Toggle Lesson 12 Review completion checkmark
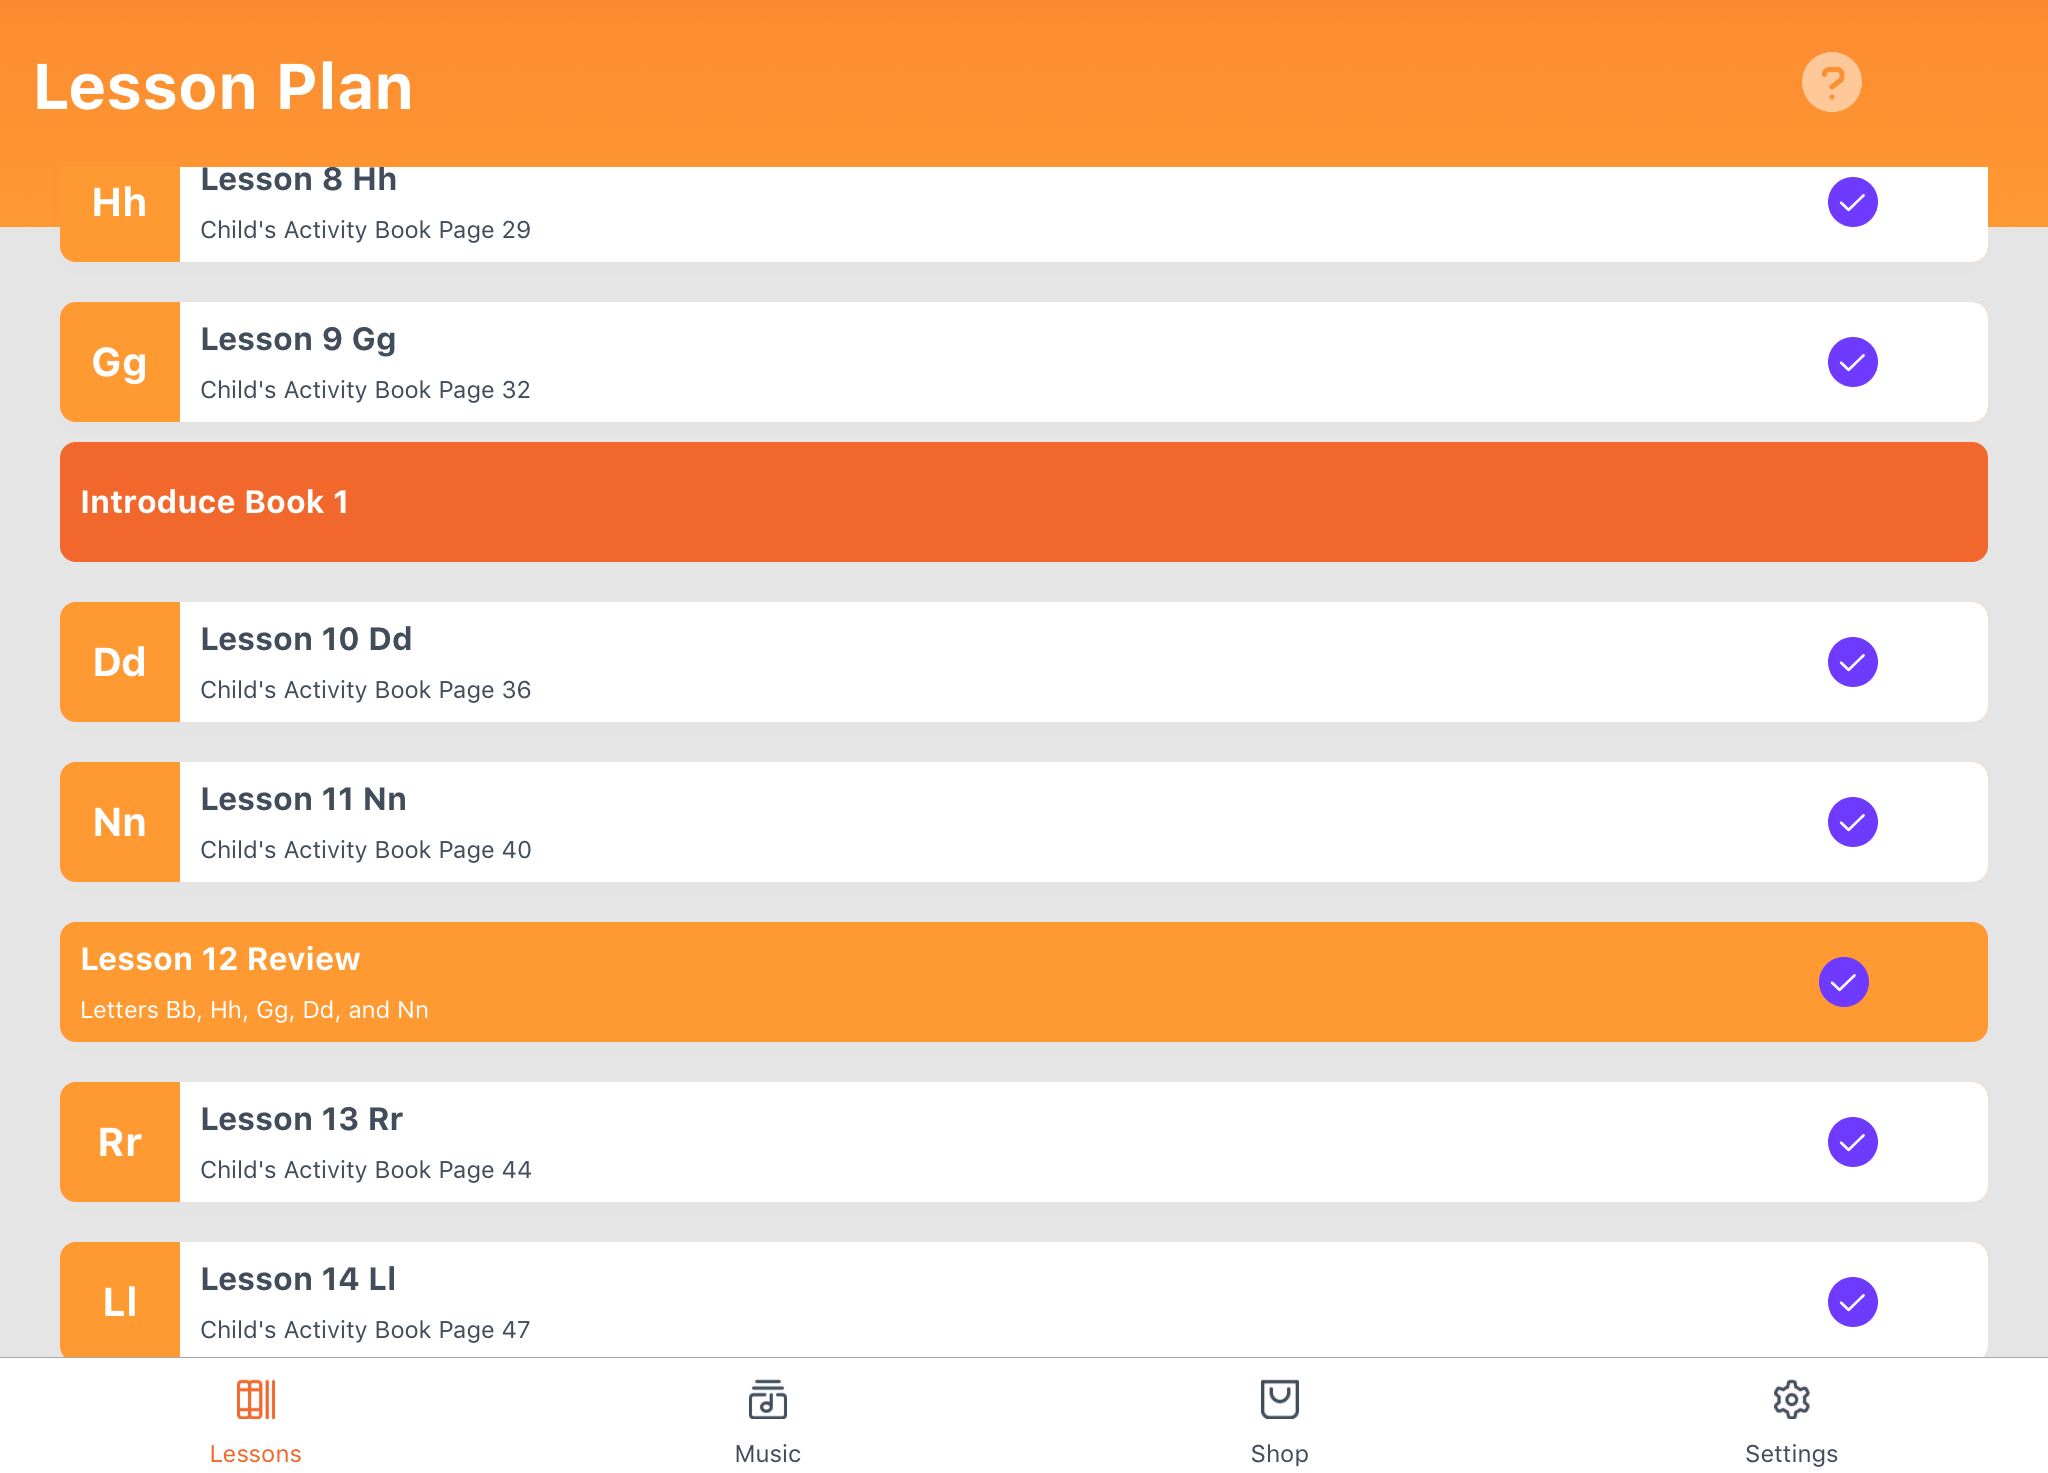Viewport: 2048px width, 1473px height. 1843,982
